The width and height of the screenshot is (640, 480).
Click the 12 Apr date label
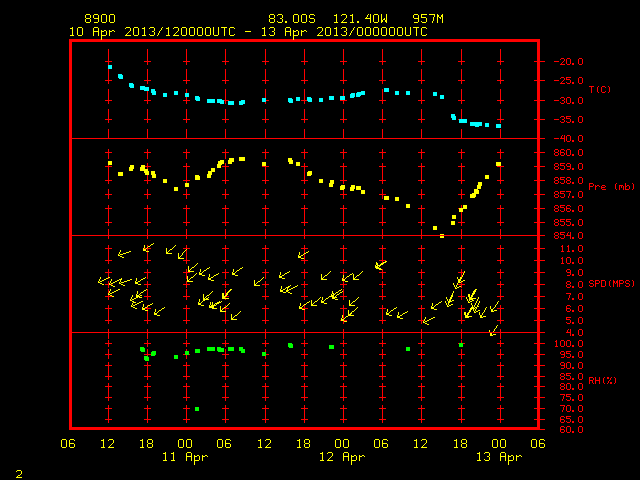342,457
